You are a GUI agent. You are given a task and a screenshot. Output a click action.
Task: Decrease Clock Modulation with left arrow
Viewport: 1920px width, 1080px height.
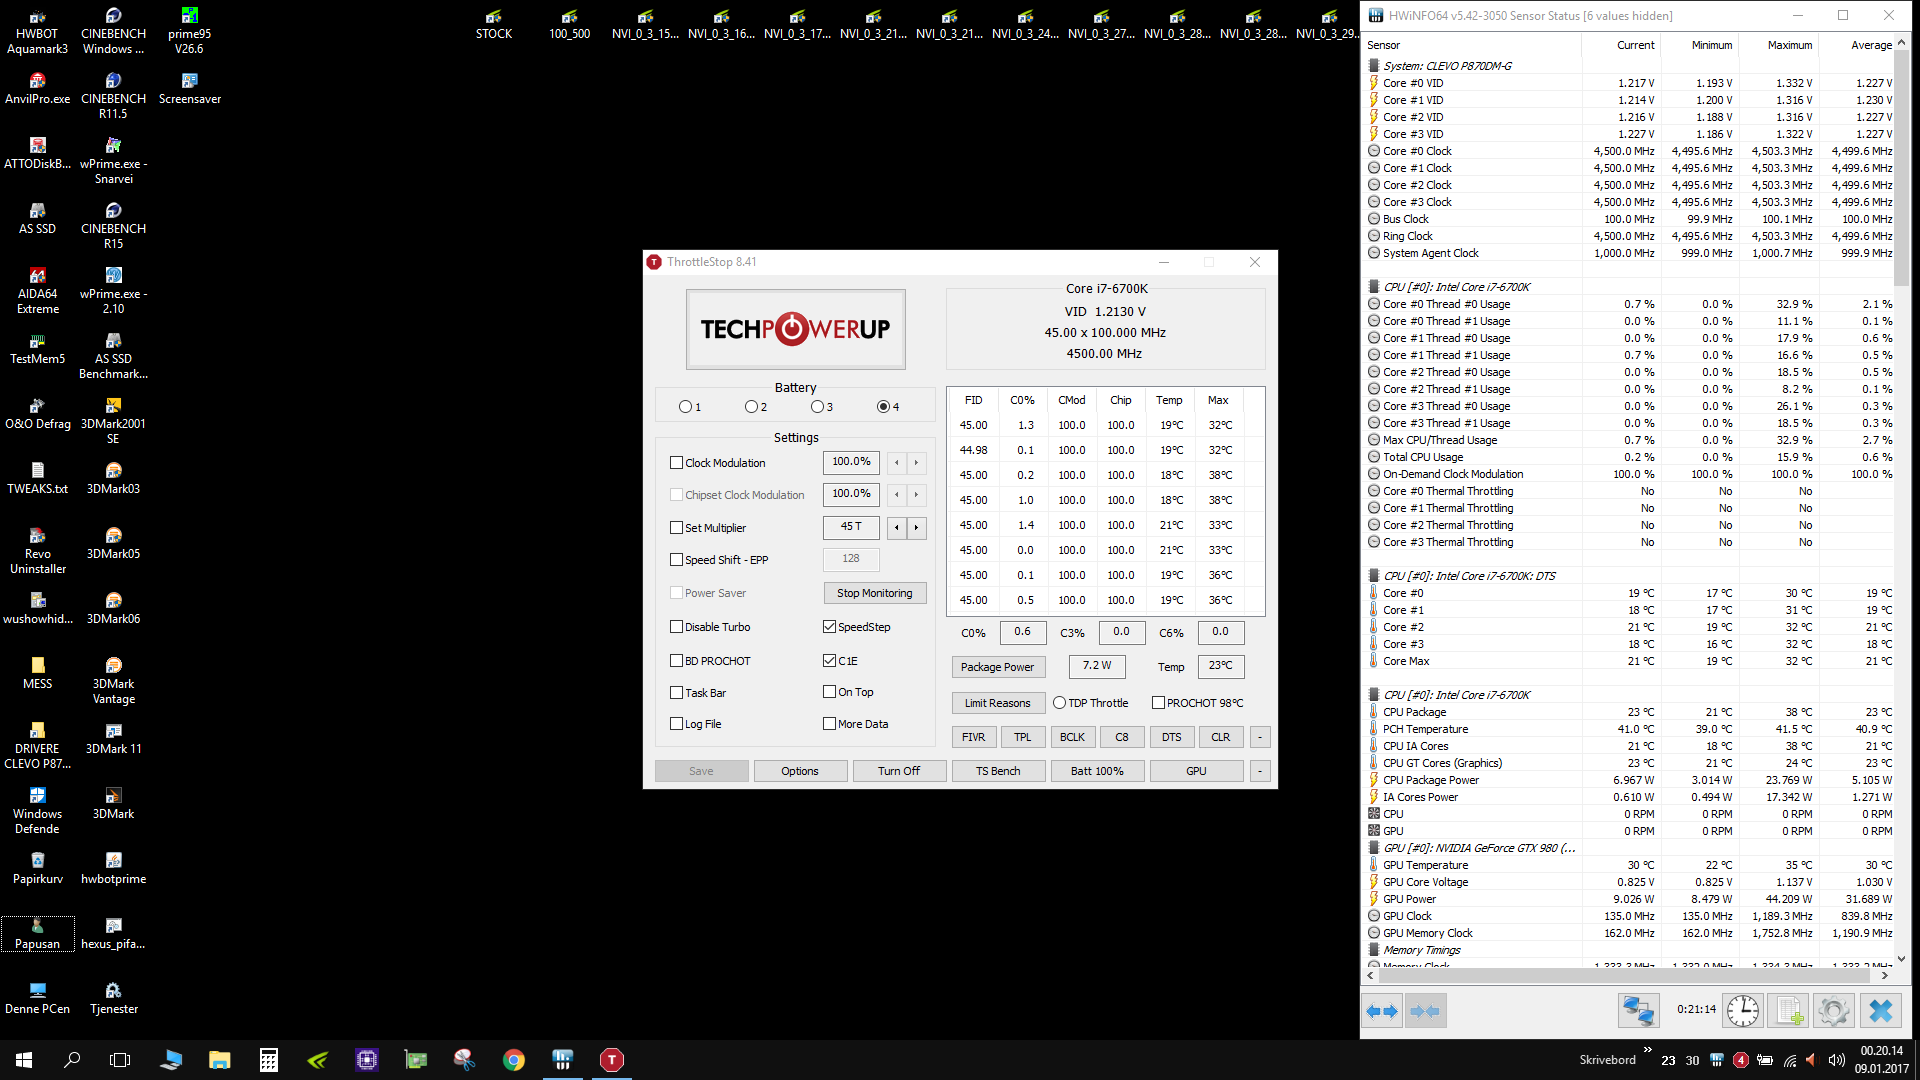click(897, 463)
